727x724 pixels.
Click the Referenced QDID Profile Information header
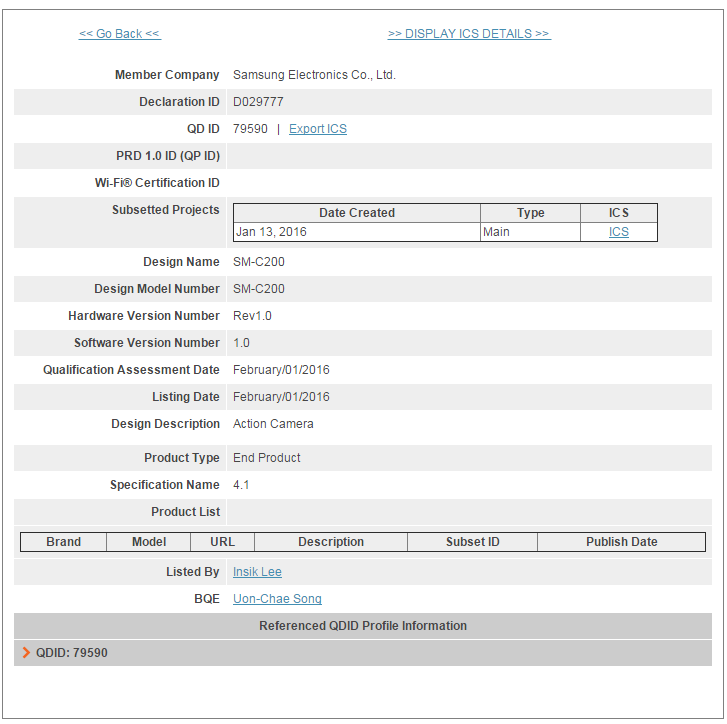(x=363, y=626)
